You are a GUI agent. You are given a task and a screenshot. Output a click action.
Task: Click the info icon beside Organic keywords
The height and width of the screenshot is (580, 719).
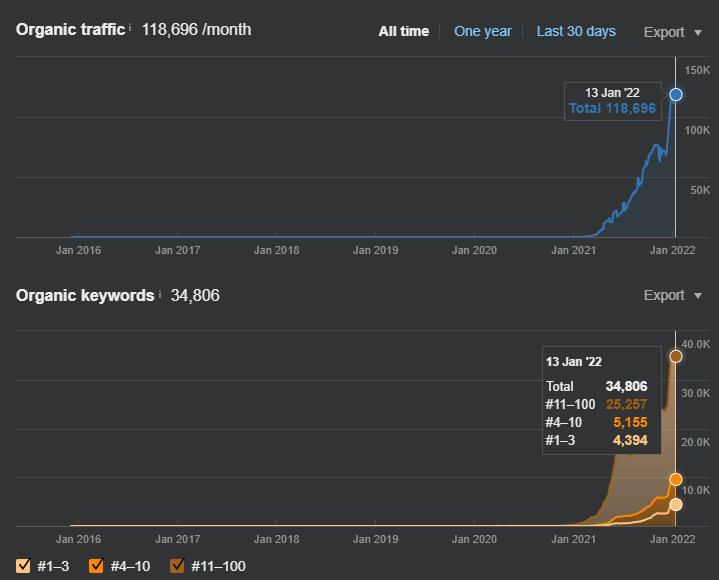(x=160, y=294)
